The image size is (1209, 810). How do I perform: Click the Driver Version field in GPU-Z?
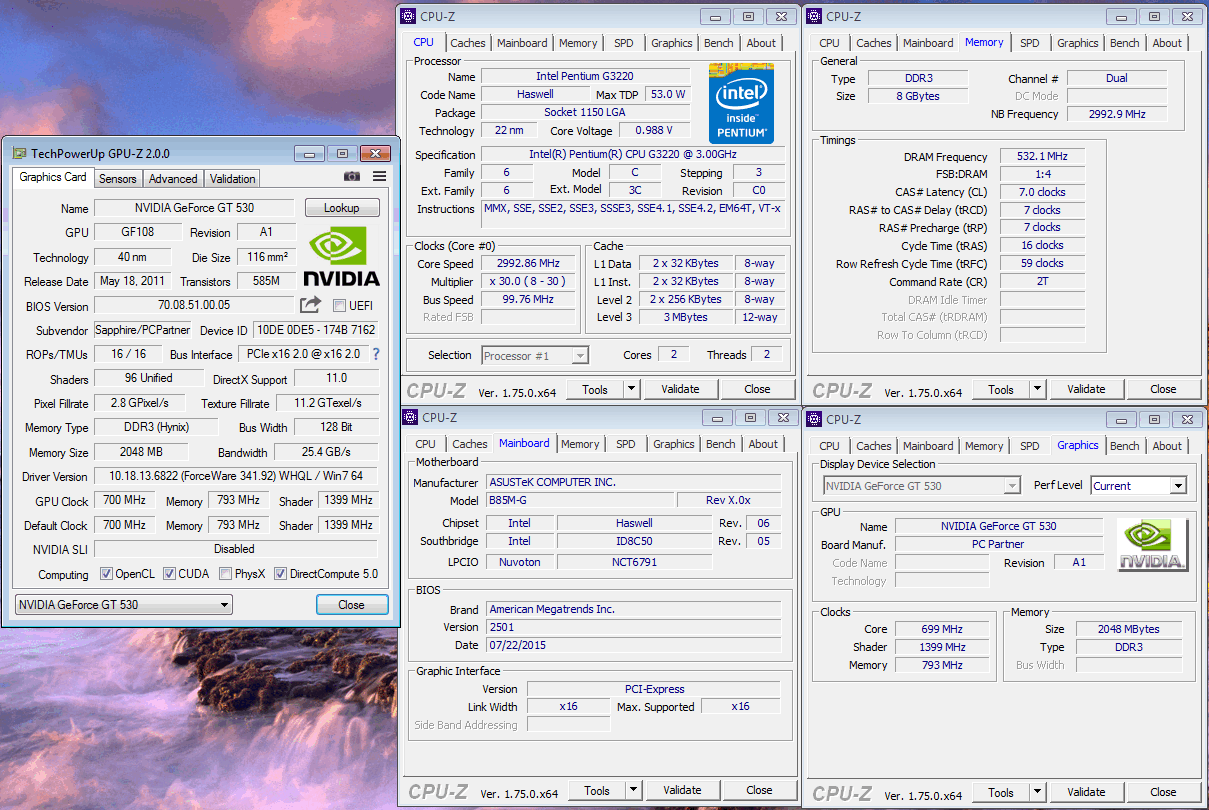(x=236, y=477)
